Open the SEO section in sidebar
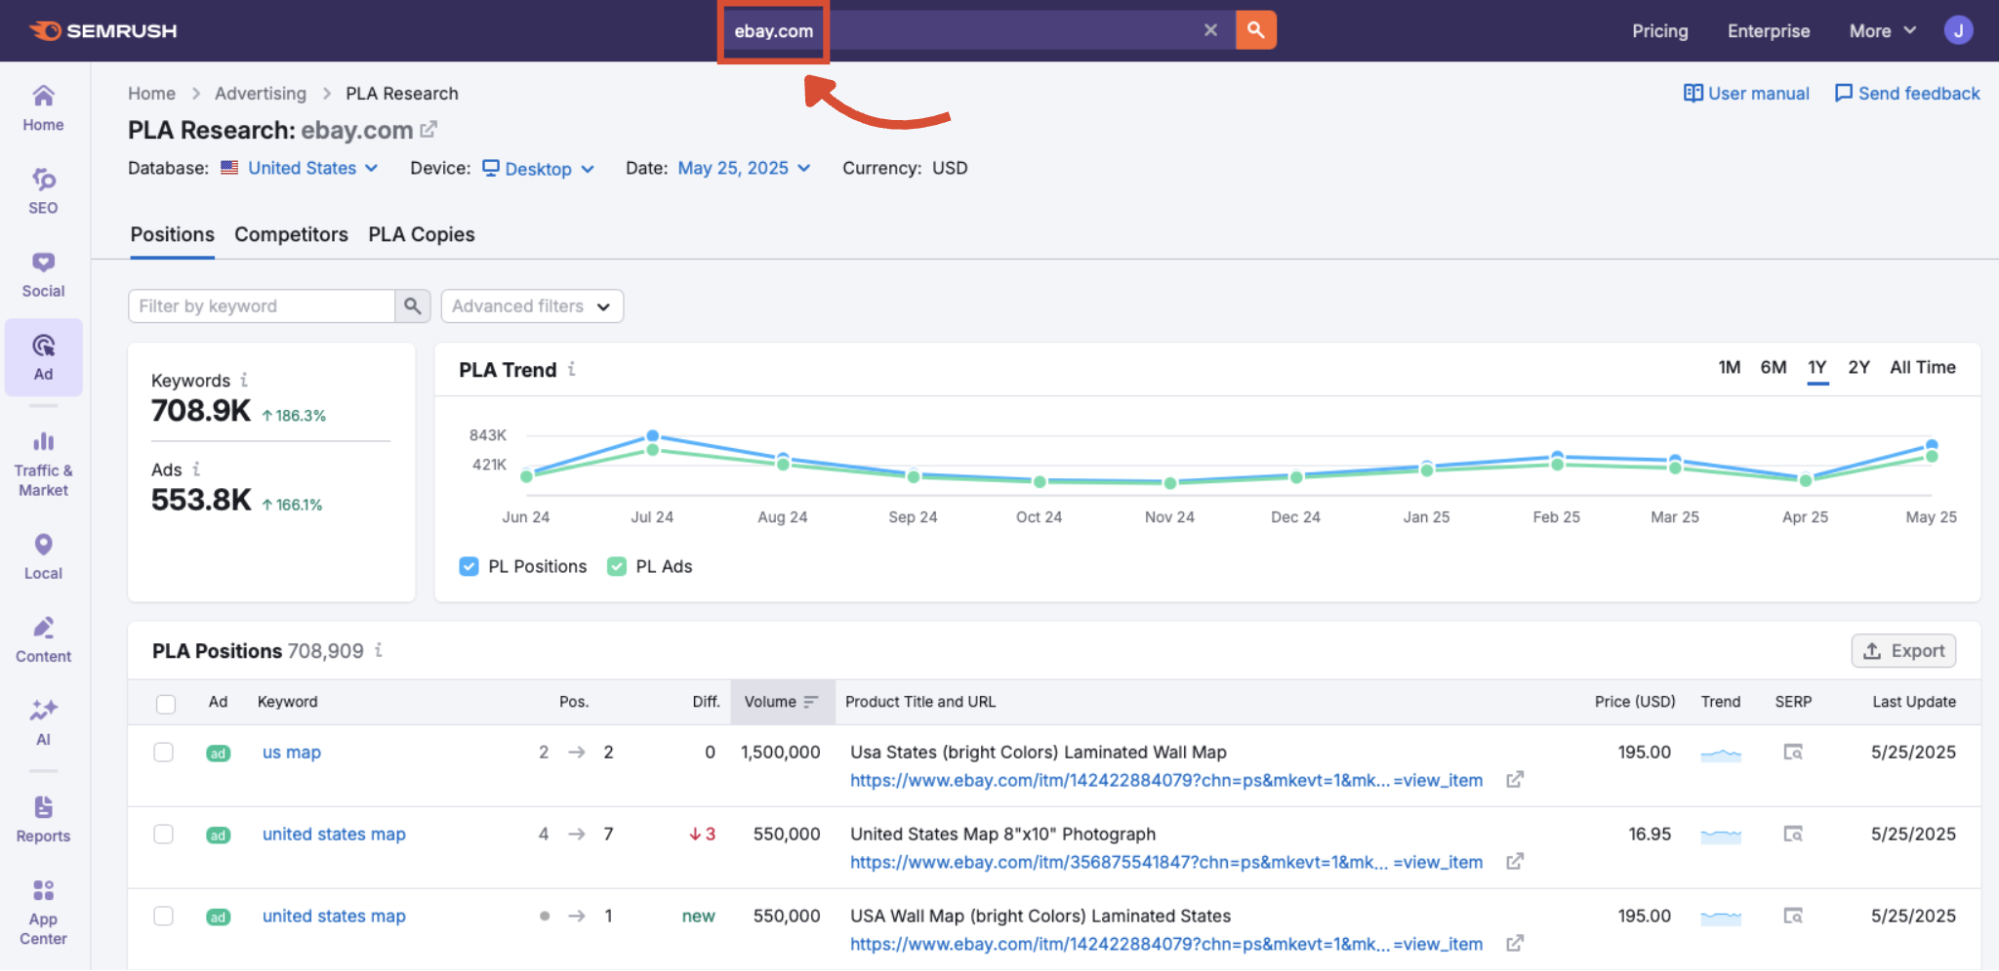The image size is (1999, 971). point(43,191)
